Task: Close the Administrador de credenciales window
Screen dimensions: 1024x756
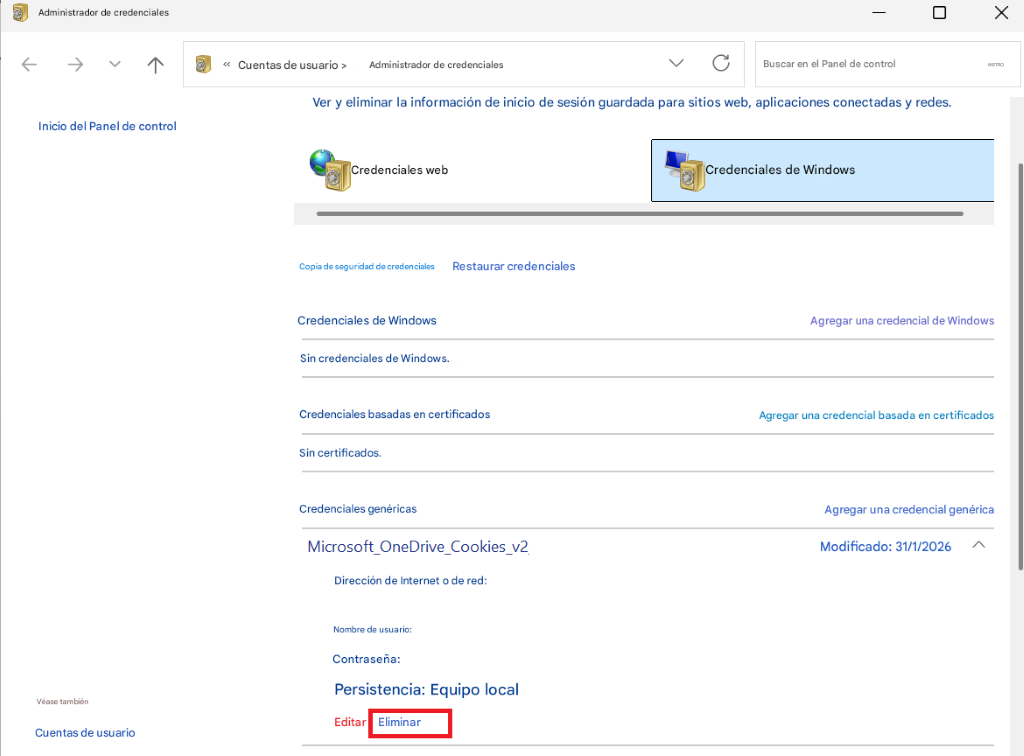Action: [1001, 12]
